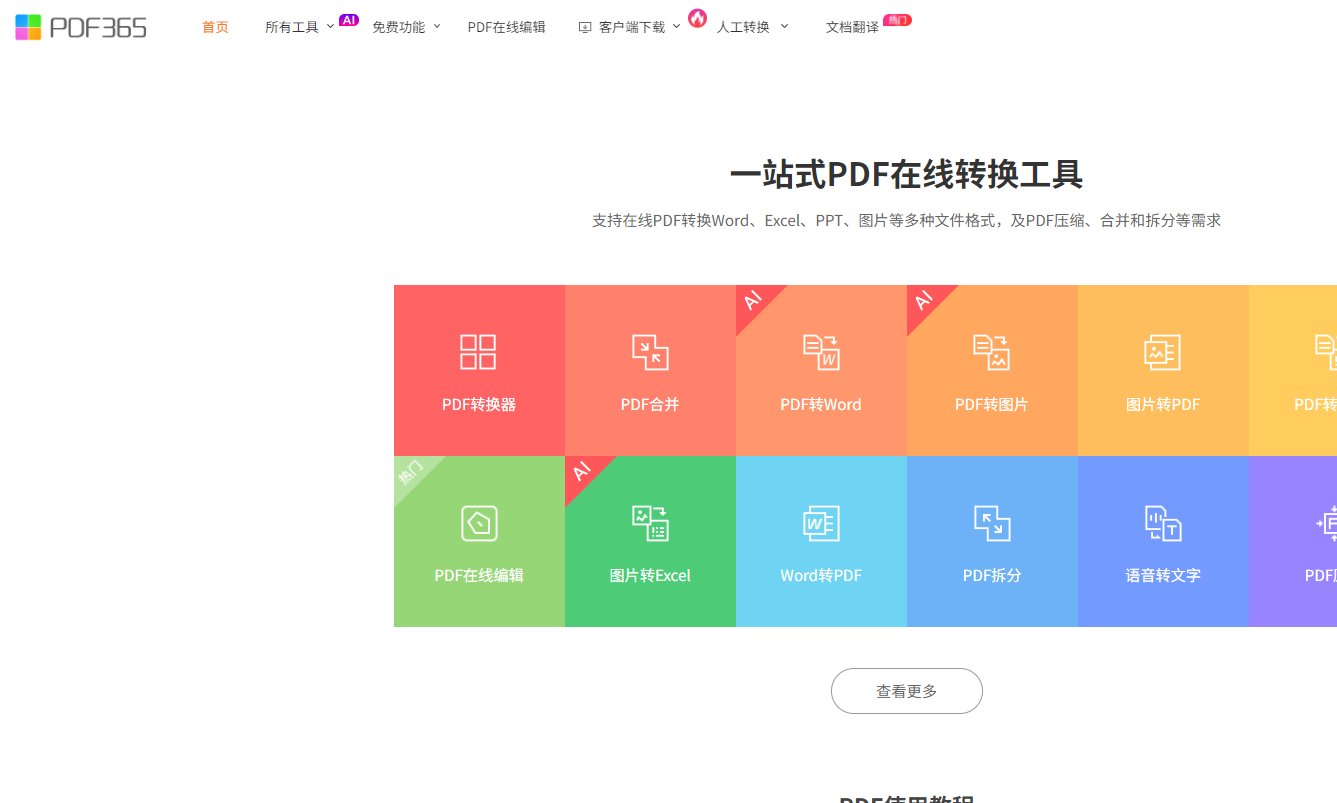Open the PDF转图片 tool icon

pos(992,352)
